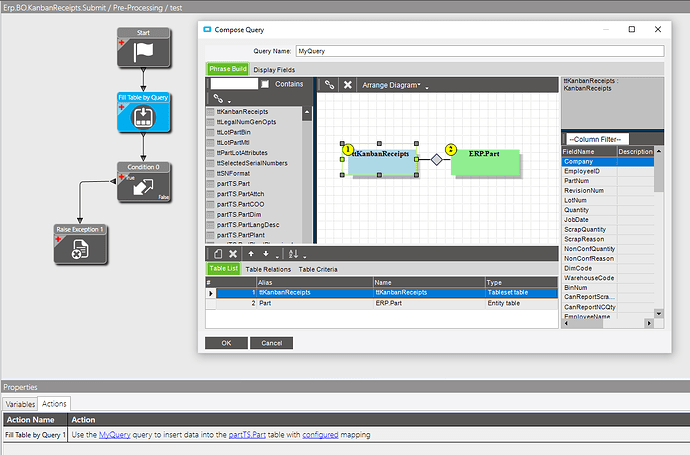Check the ttLegalNumGenOpts table checkbox
This screenshot has width=690, height=455.
tap(210, 122)
